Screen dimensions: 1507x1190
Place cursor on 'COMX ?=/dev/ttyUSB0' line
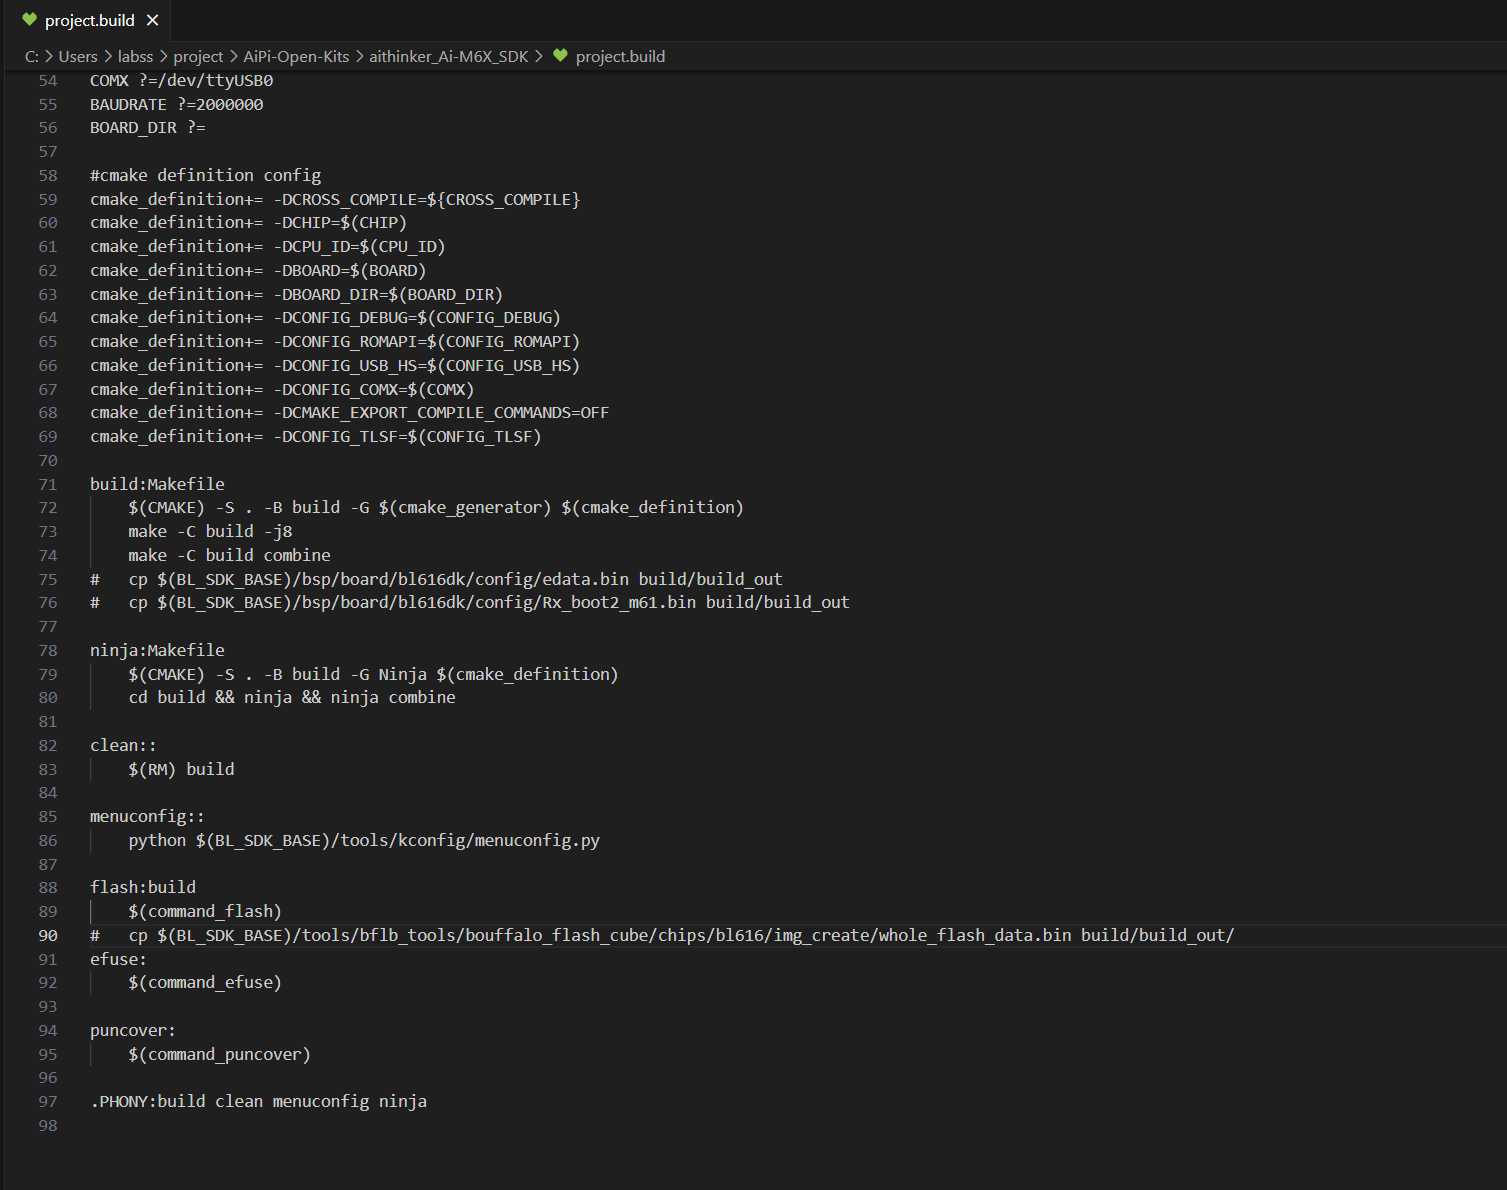(181, 81)
